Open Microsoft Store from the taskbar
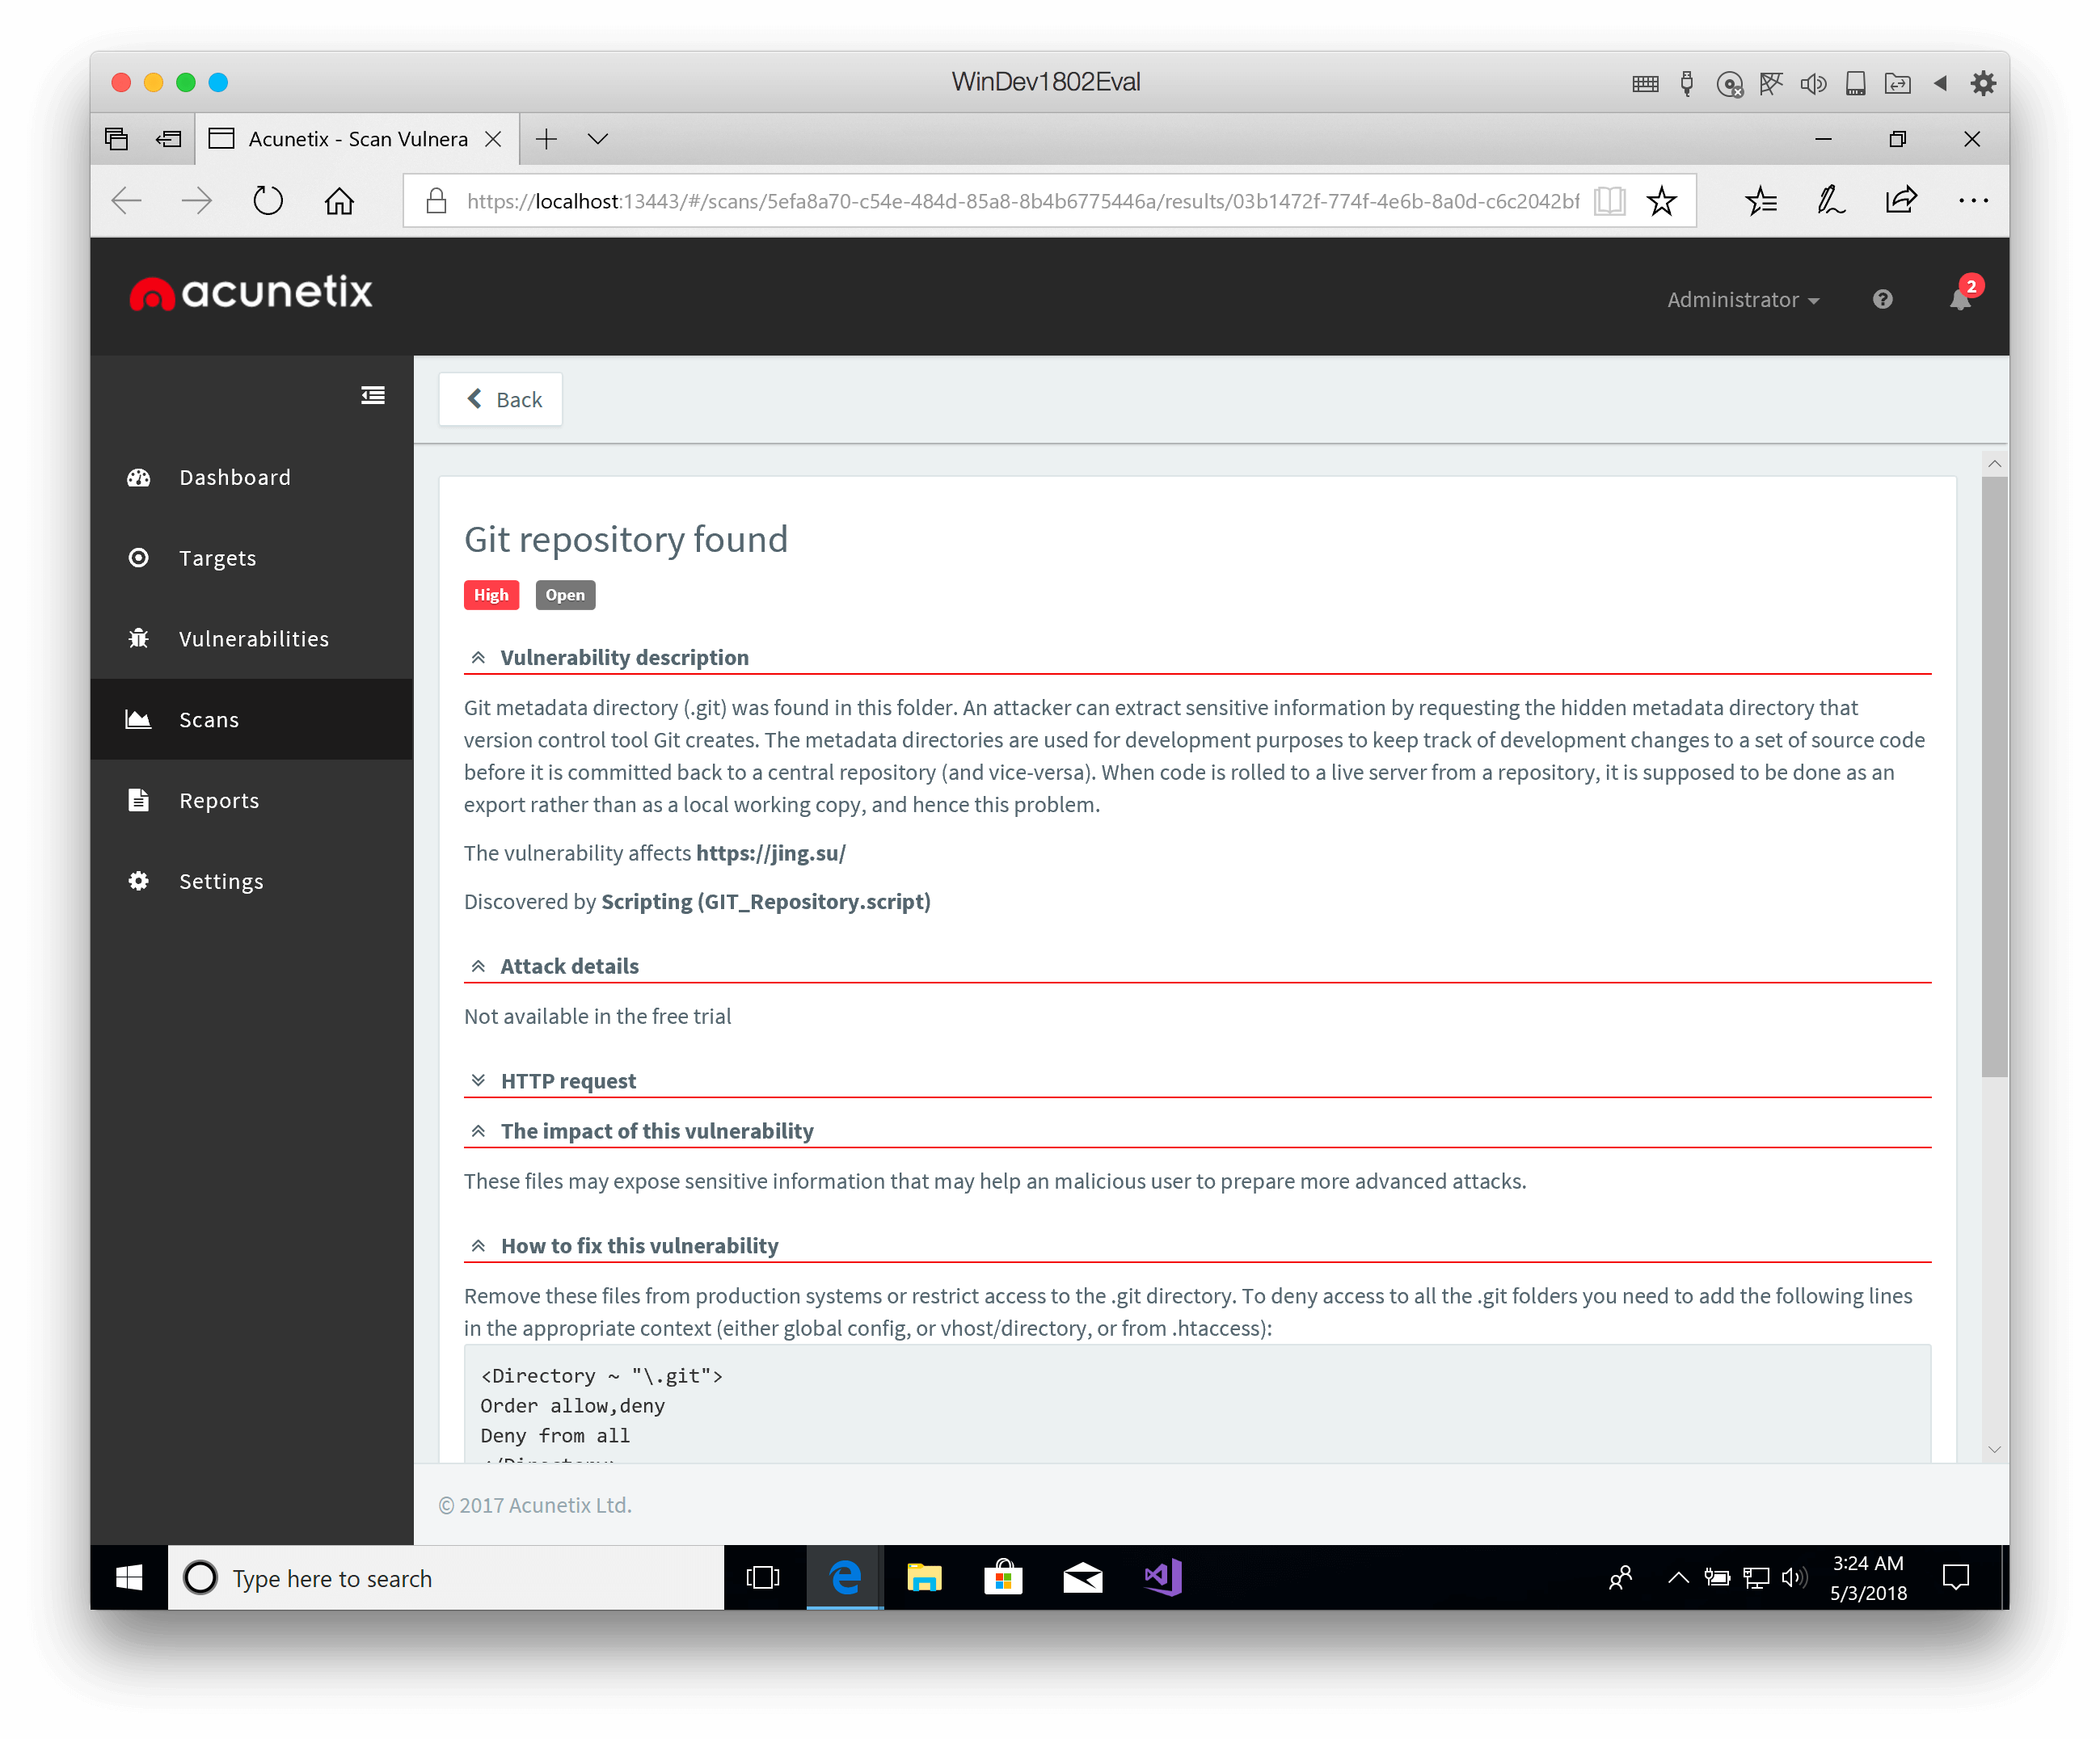This screenshot has height=1739, width=2100. [x=1003, y=1577]
